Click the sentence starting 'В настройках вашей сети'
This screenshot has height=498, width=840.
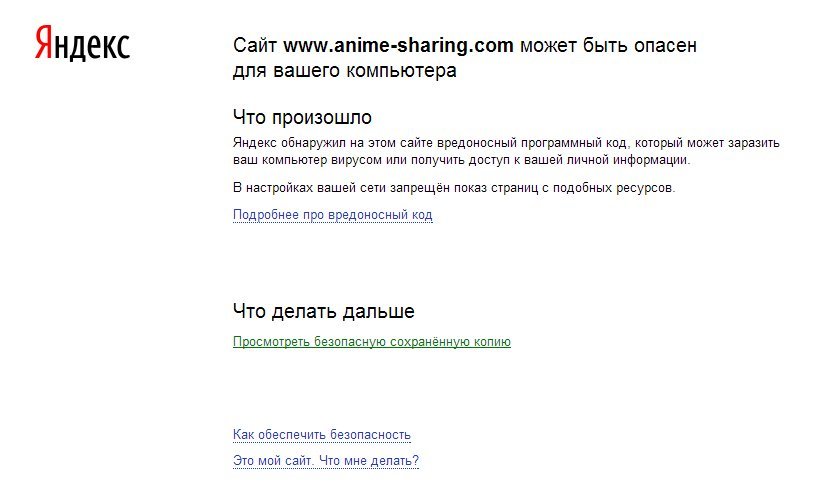tap(454, 188)
